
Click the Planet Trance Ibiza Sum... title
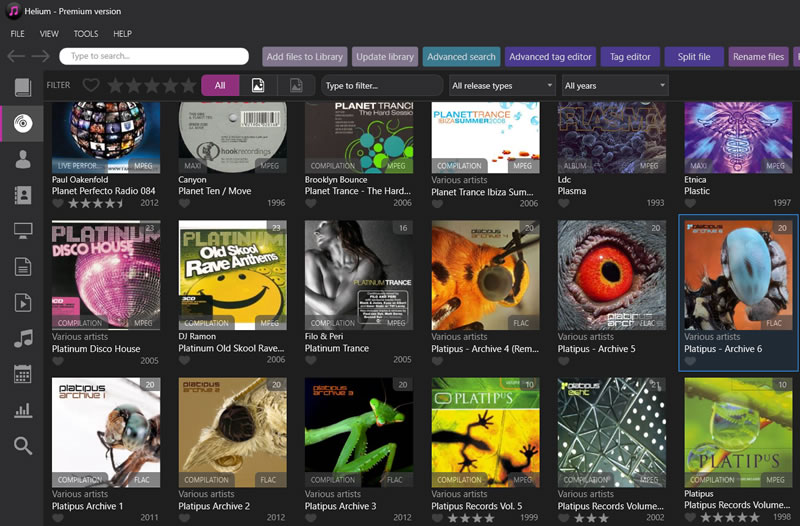tap(482, 192)
